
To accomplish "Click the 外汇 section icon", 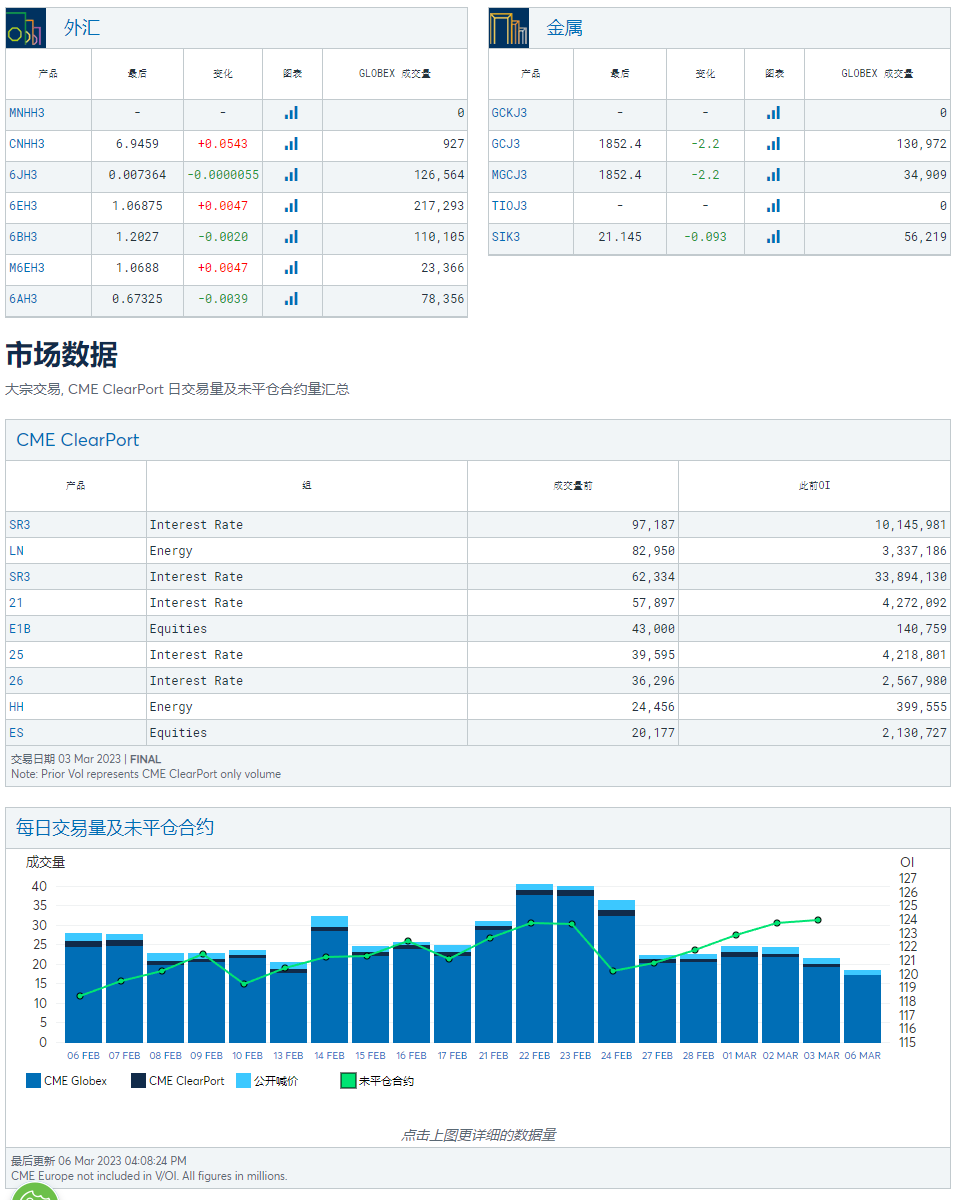I will pyautogui.click(x=26, y=28).
